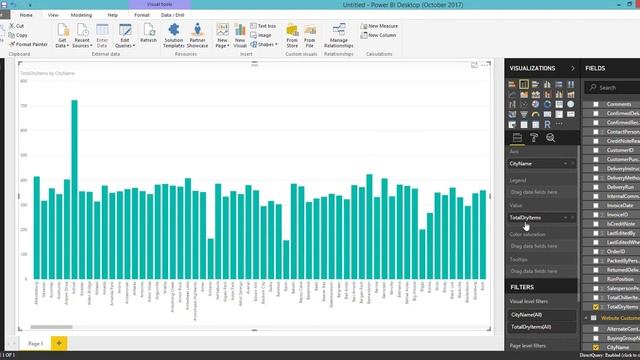Image resolution: width=640 pixels, height=360 pixels.
Task: Check the Comments field checkbox
Action: (596, 104)
